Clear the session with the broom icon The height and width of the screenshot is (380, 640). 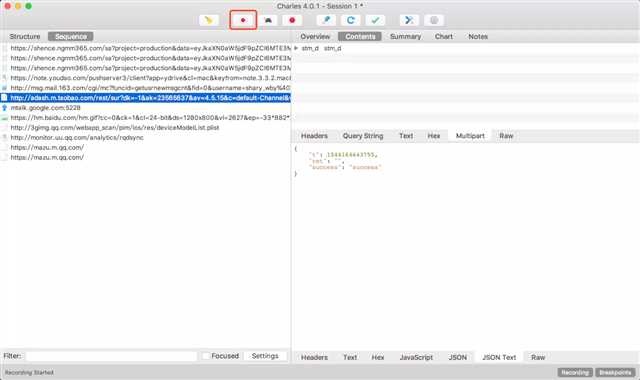(x=209, y=20)
